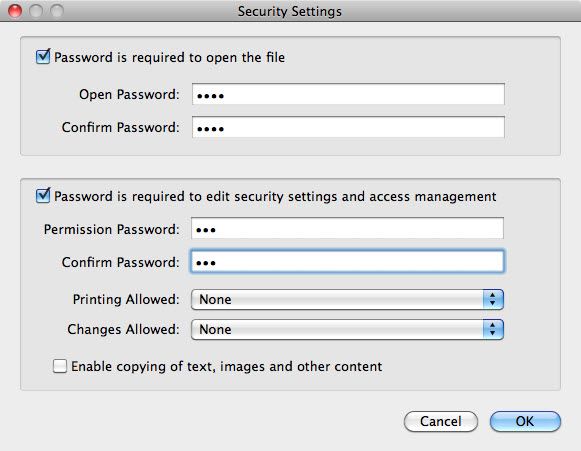Click the disabled yellow minimize button
The width and height of the screenshot is (581, 451).
[36, 11]
